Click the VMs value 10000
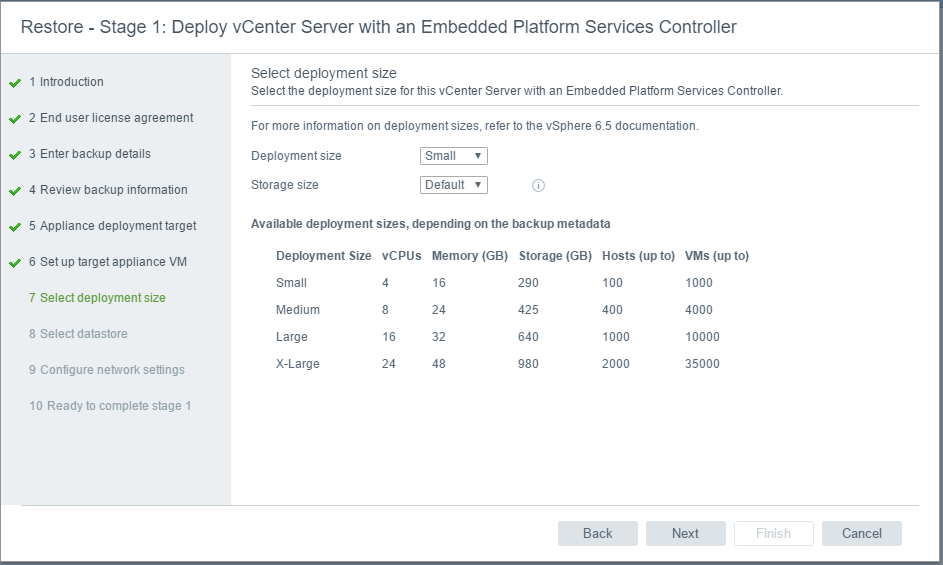The width and height of the screenshot is (943, 565). (x=702, y=337)
